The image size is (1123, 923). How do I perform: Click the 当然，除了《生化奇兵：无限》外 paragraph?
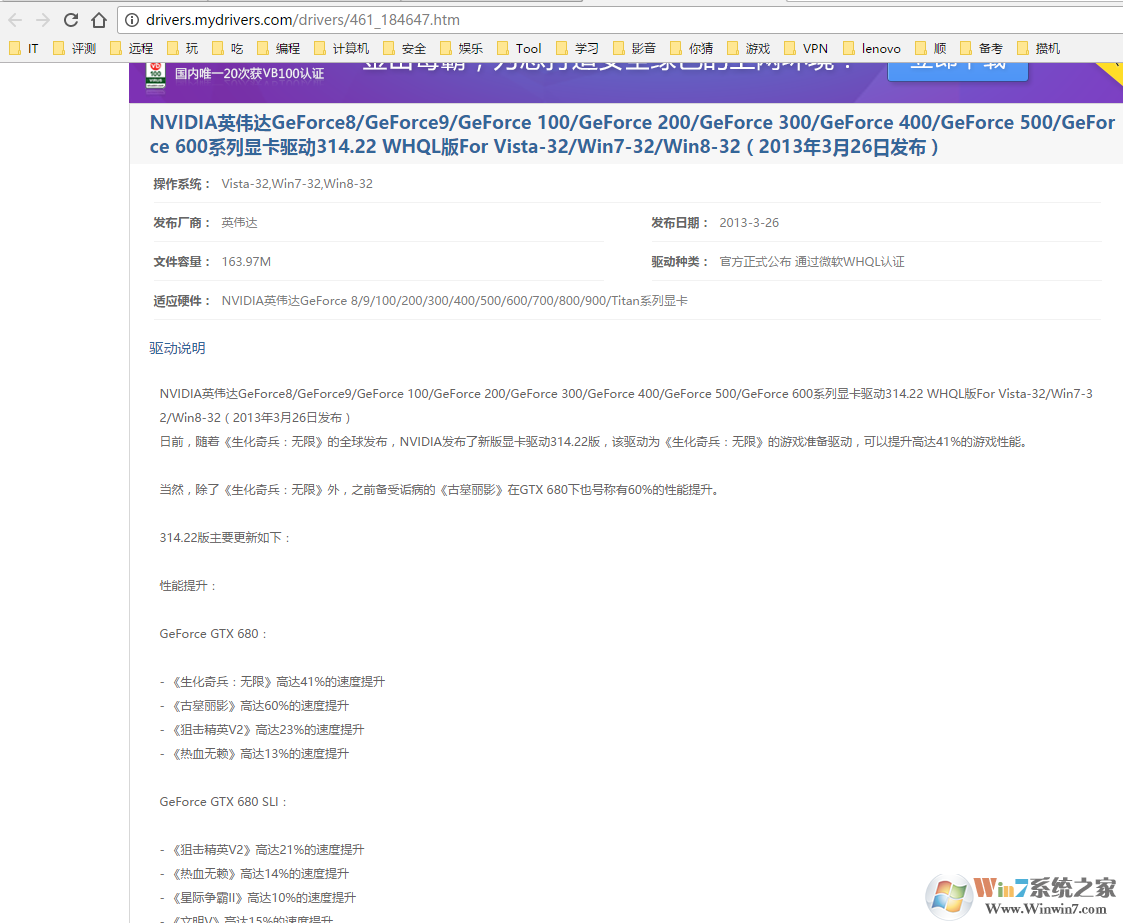439,490
